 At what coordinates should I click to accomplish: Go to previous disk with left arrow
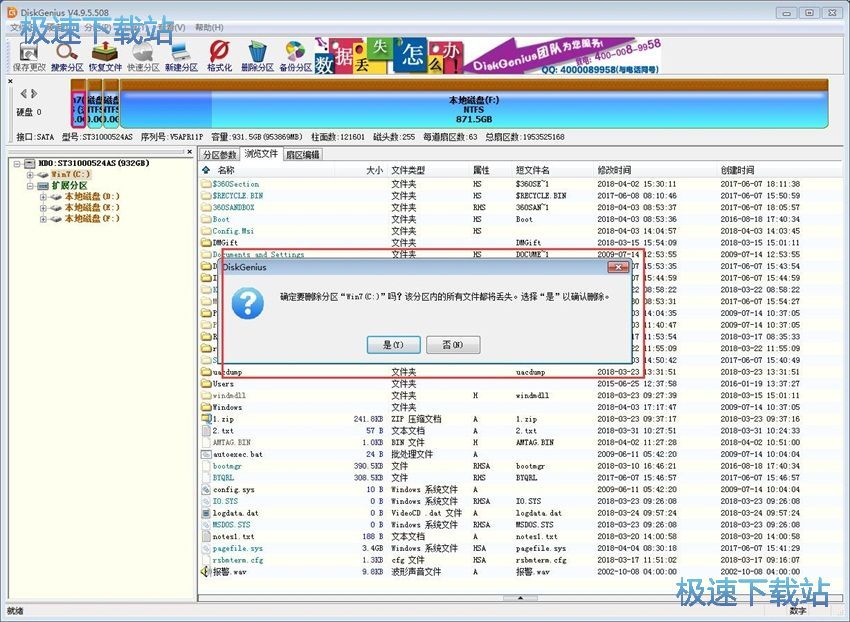(x=23, y=94)
